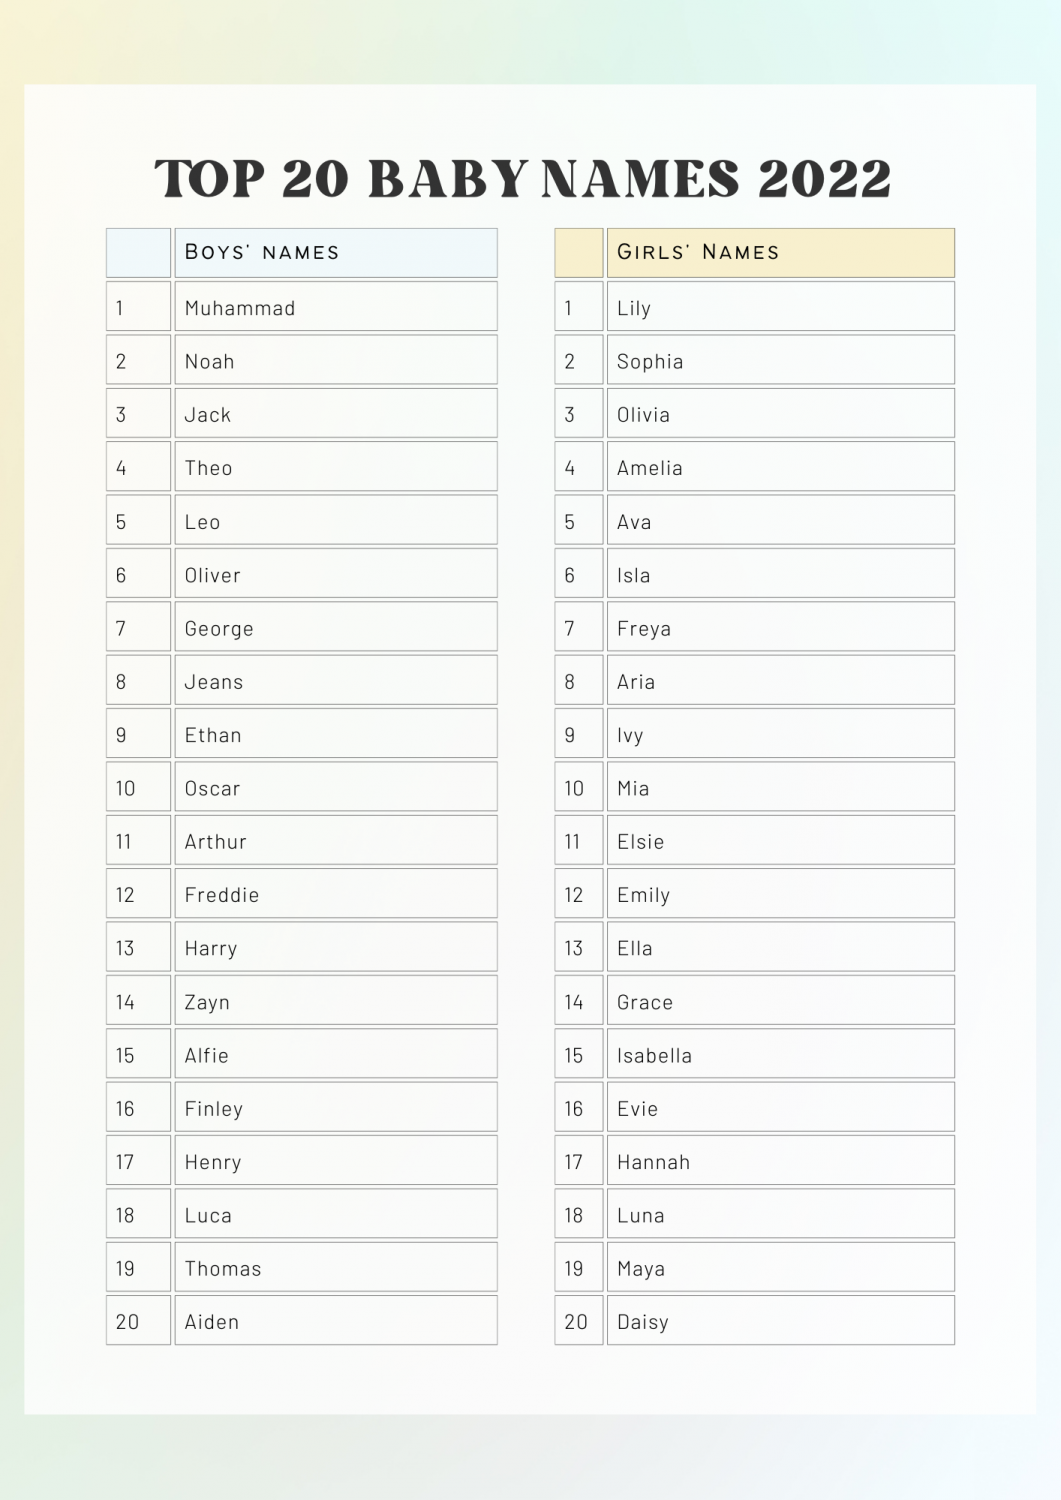Select the Sophia cell
The height and width of the screenshot is (1500, 1061).
[781, 360]
